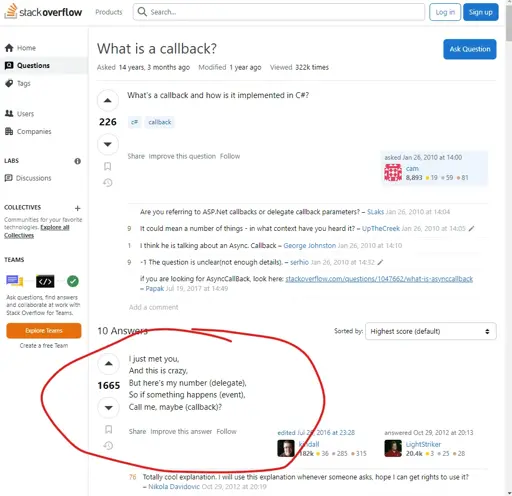The image size is (512, 496).
Task: Downvote the callback question
Action: [x=107, y=144]
